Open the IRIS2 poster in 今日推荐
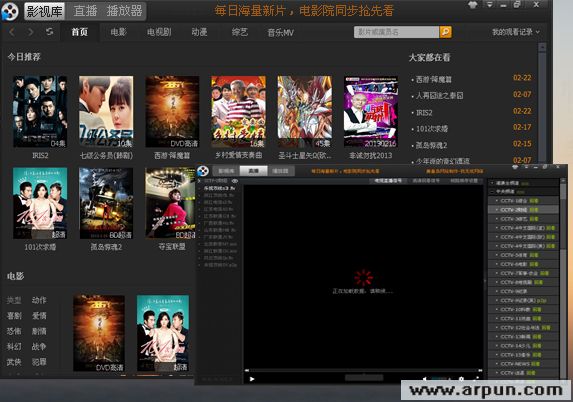 tap(40, 111)
